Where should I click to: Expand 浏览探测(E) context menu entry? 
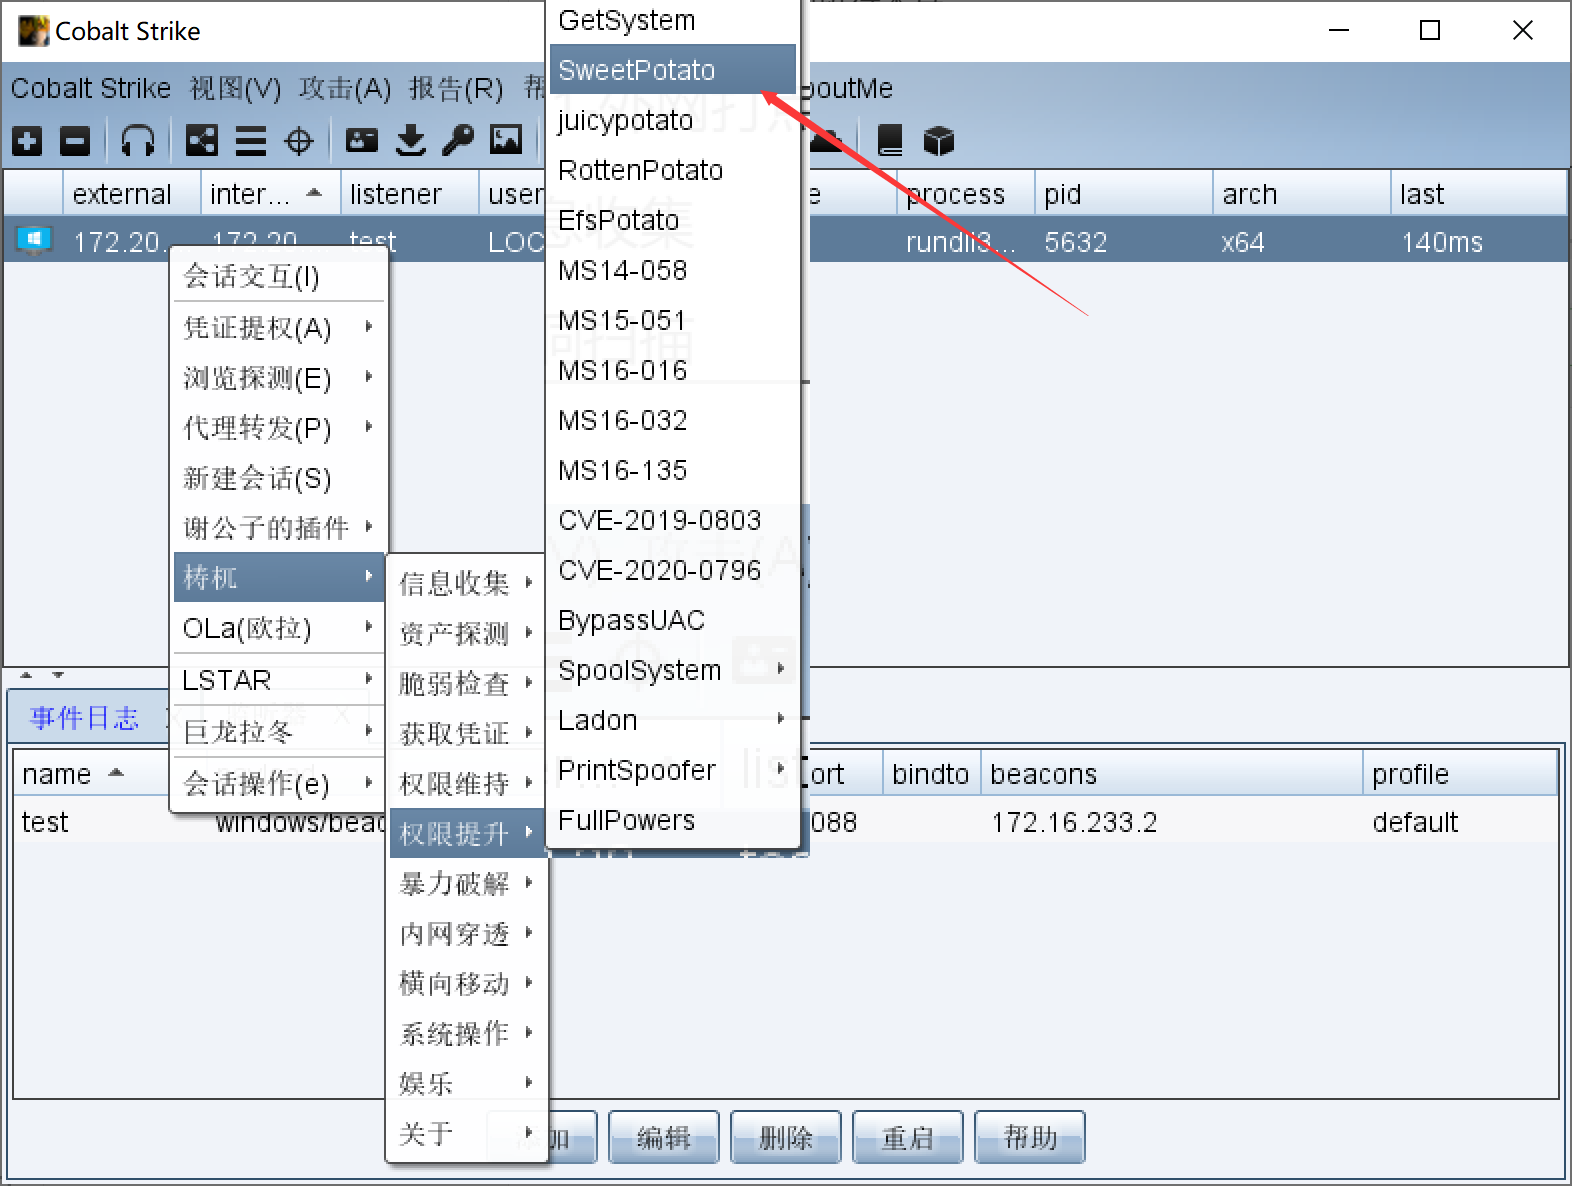coord(279,378)
